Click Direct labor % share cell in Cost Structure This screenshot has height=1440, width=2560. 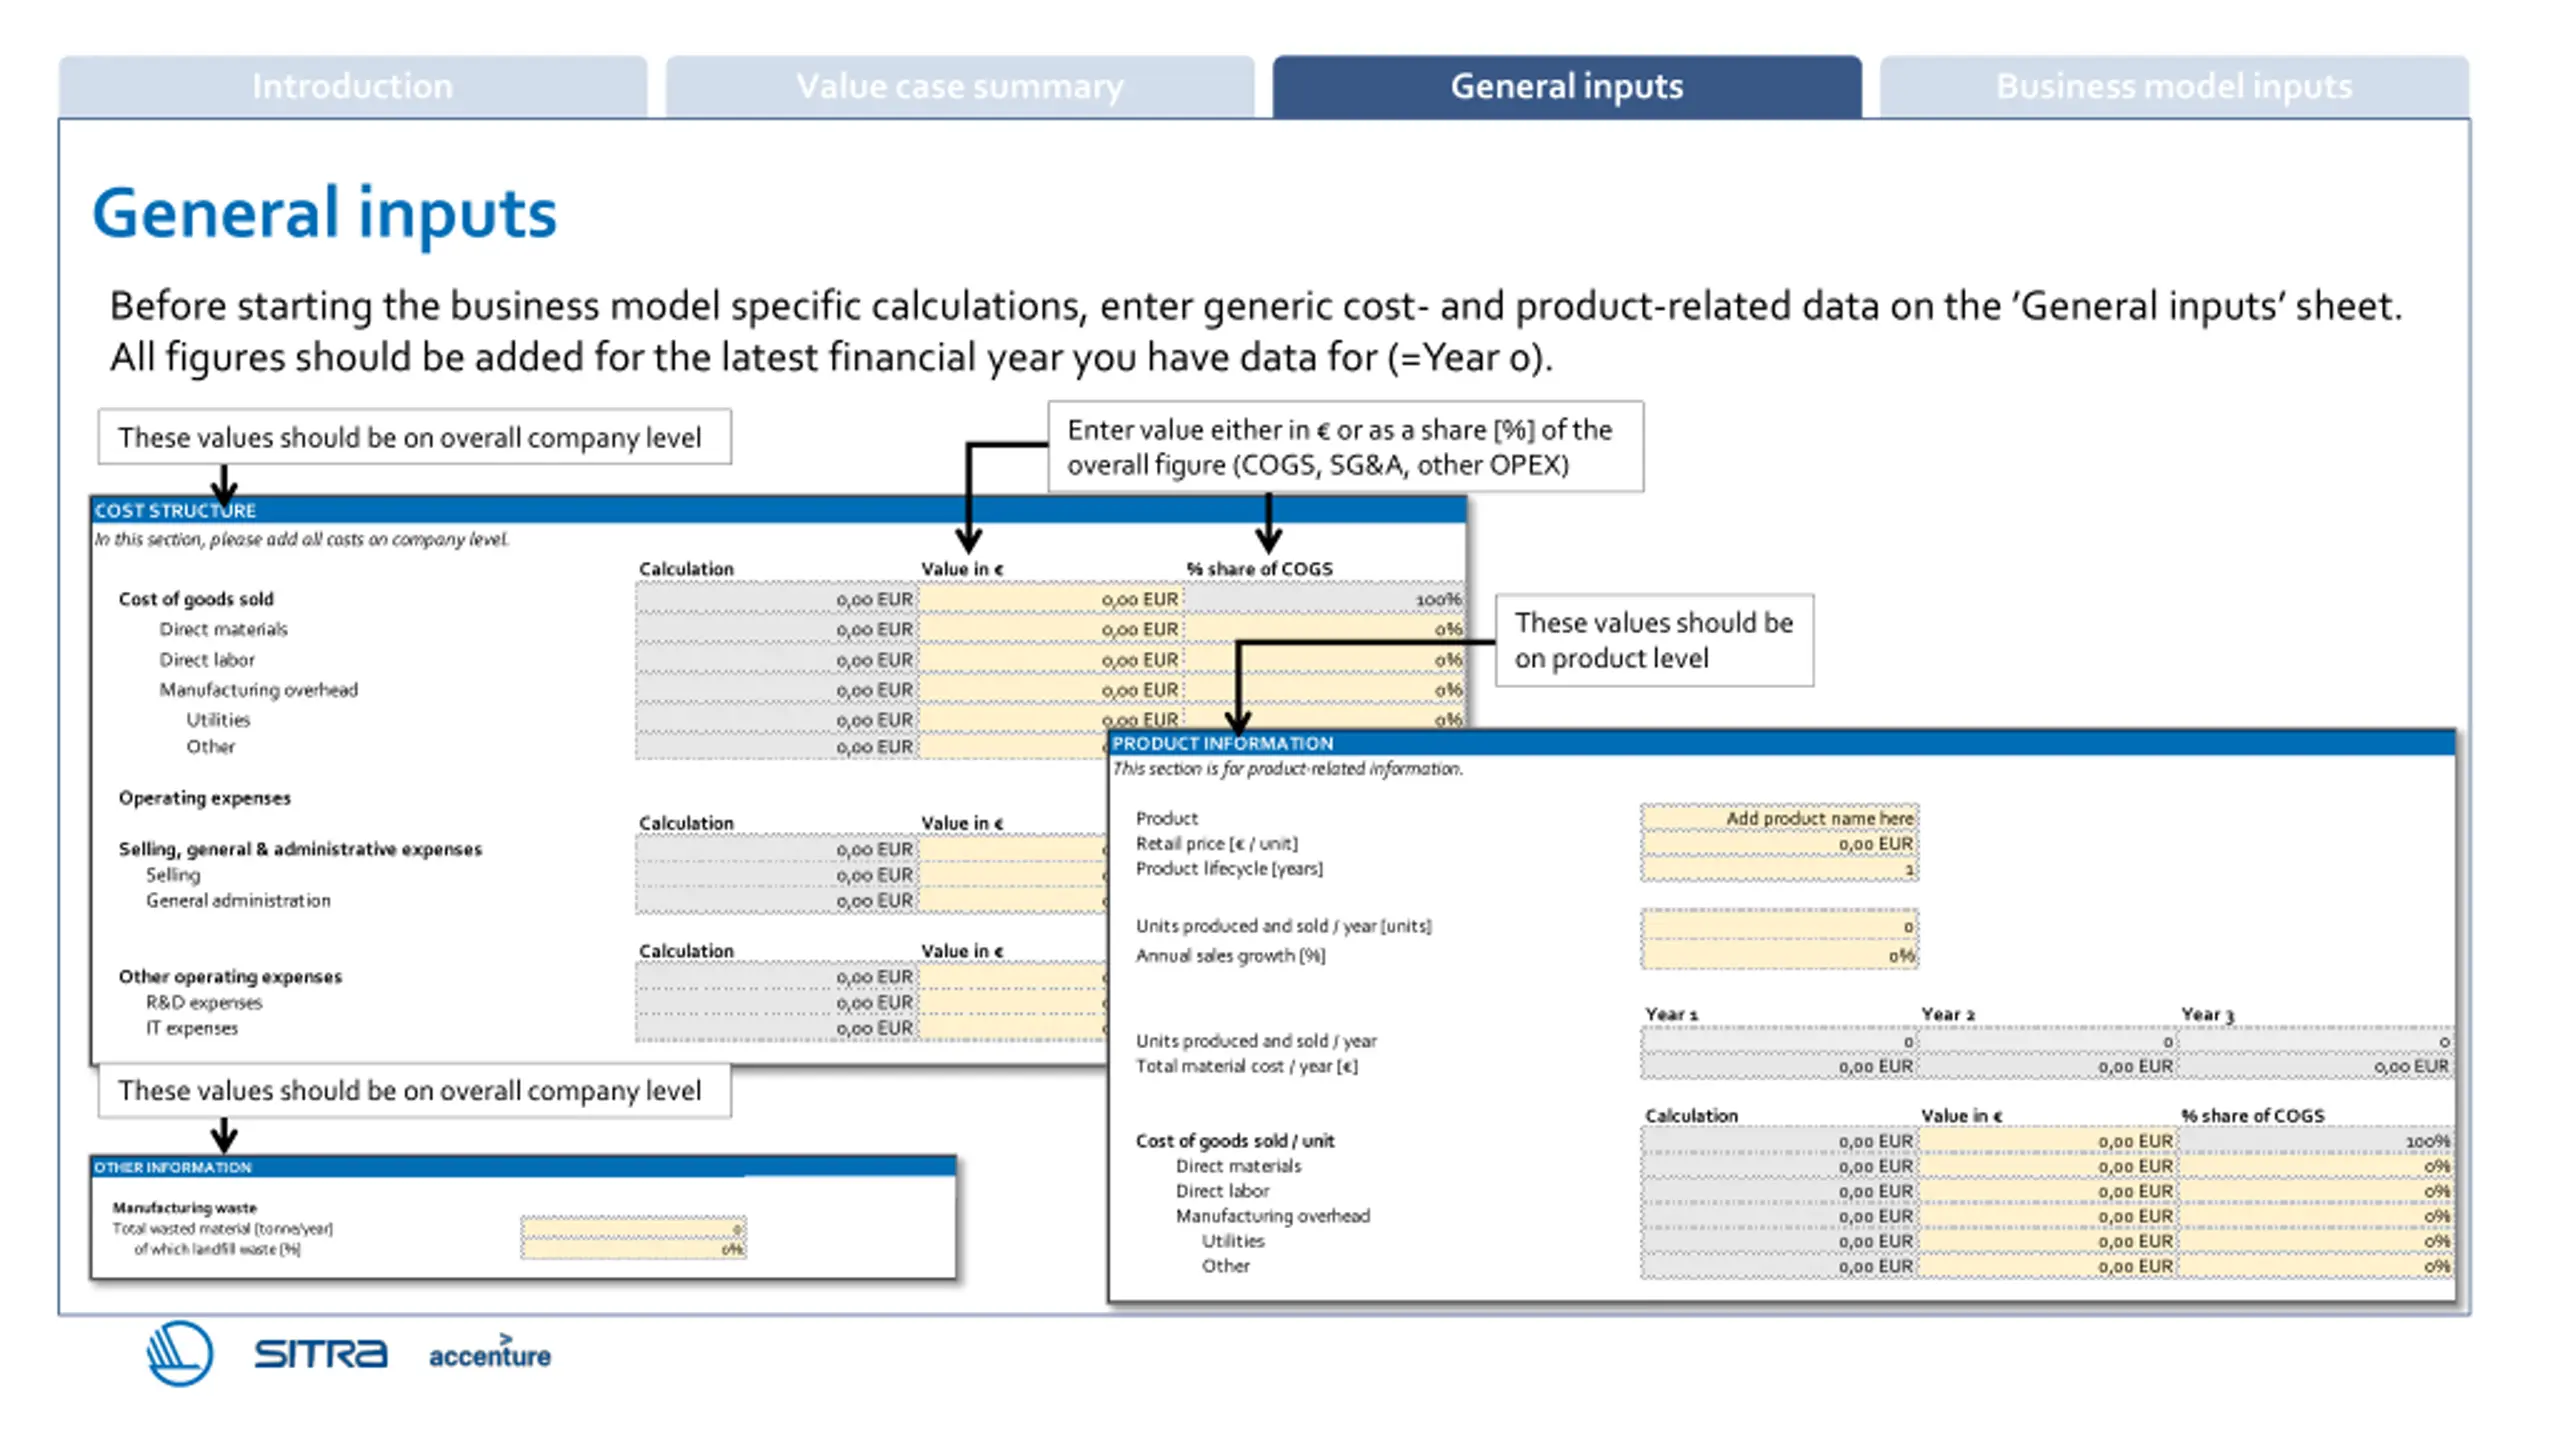point(1324,660)
